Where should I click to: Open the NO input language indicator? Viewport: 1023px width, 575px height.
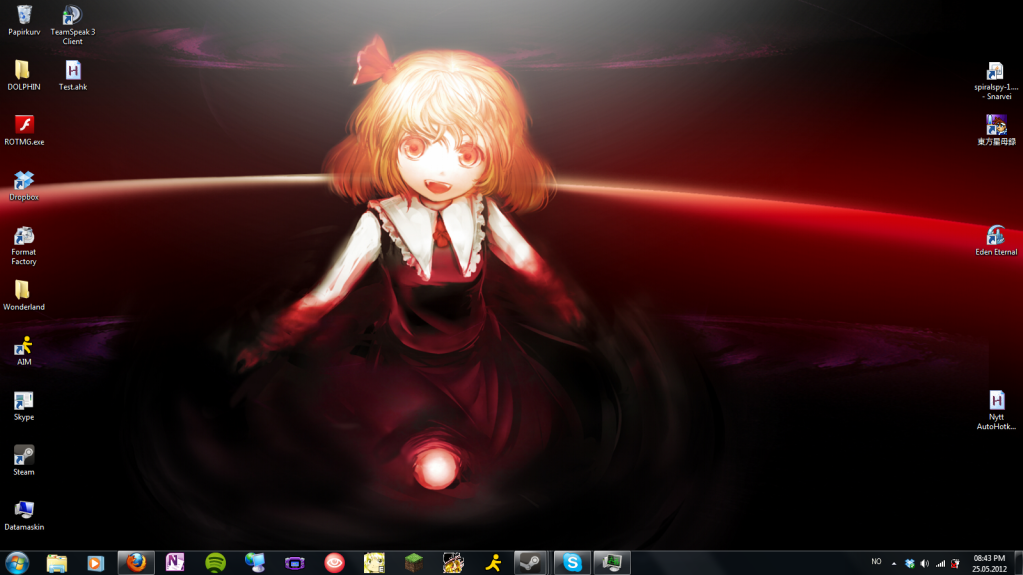pos(876,562)
